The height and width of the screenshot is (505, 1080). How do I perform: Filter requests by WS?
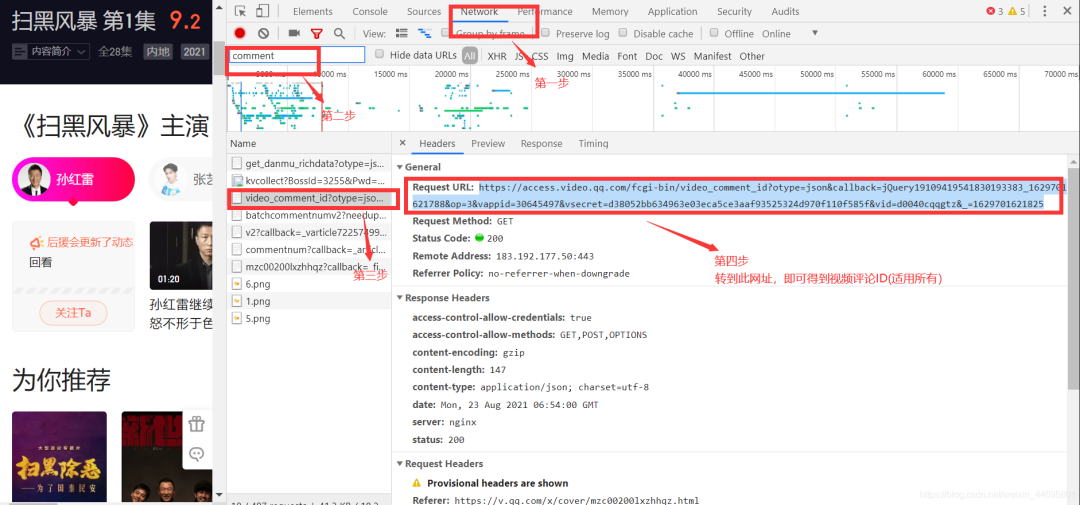click(x=678, y=56)
